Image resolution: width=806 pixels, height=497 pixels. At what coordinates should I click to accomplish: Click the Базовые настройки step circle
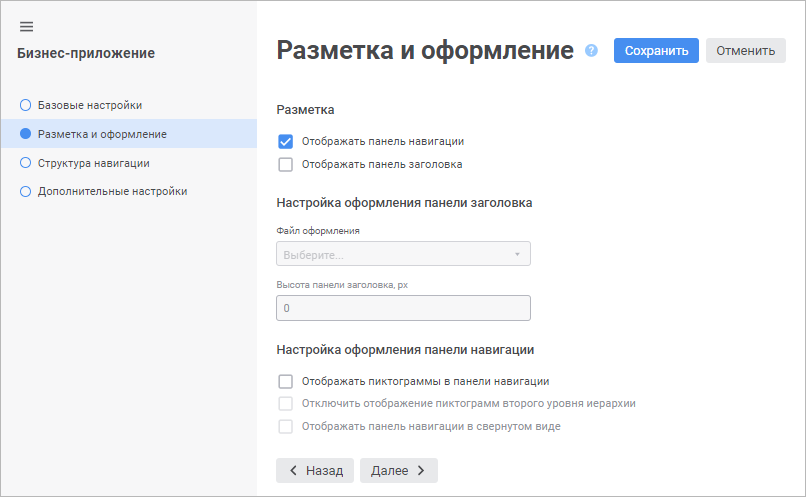[26, 105]
